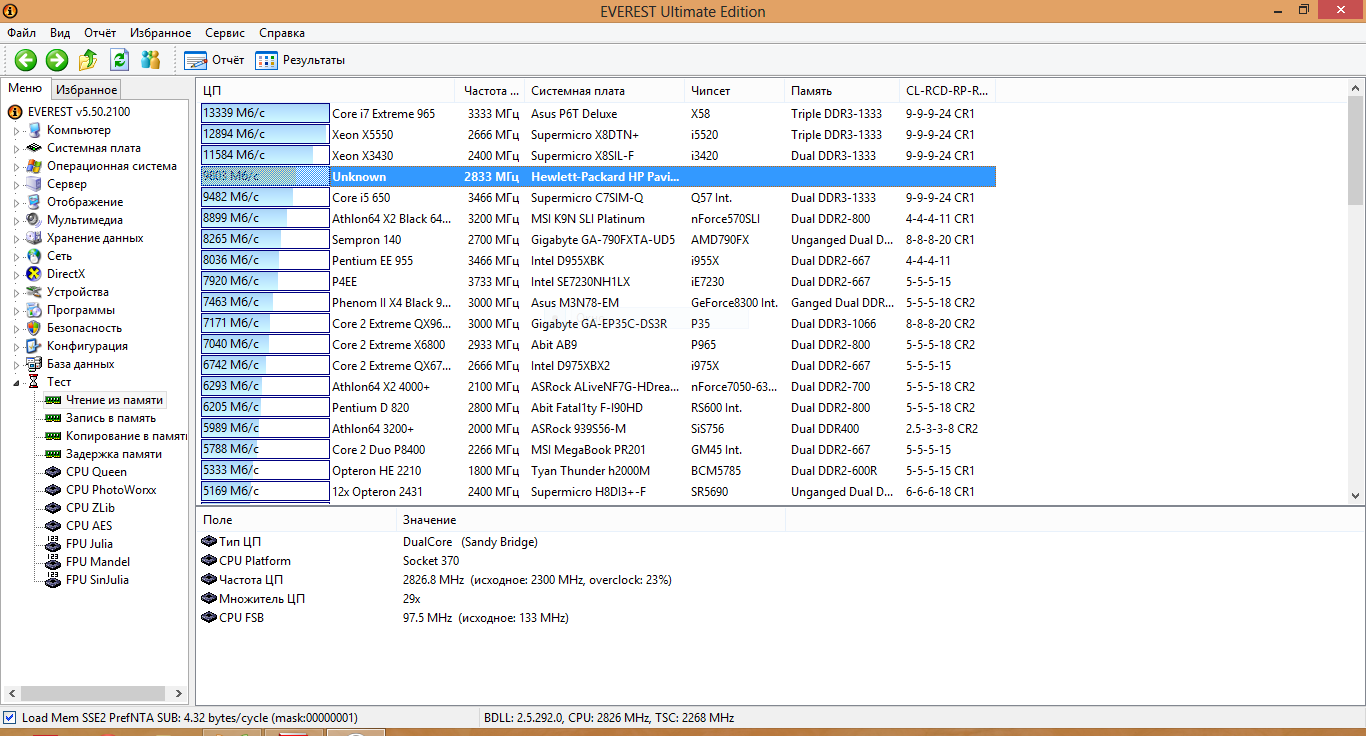
Task: Sort by the Частота column header
Action: pos(489,91)
